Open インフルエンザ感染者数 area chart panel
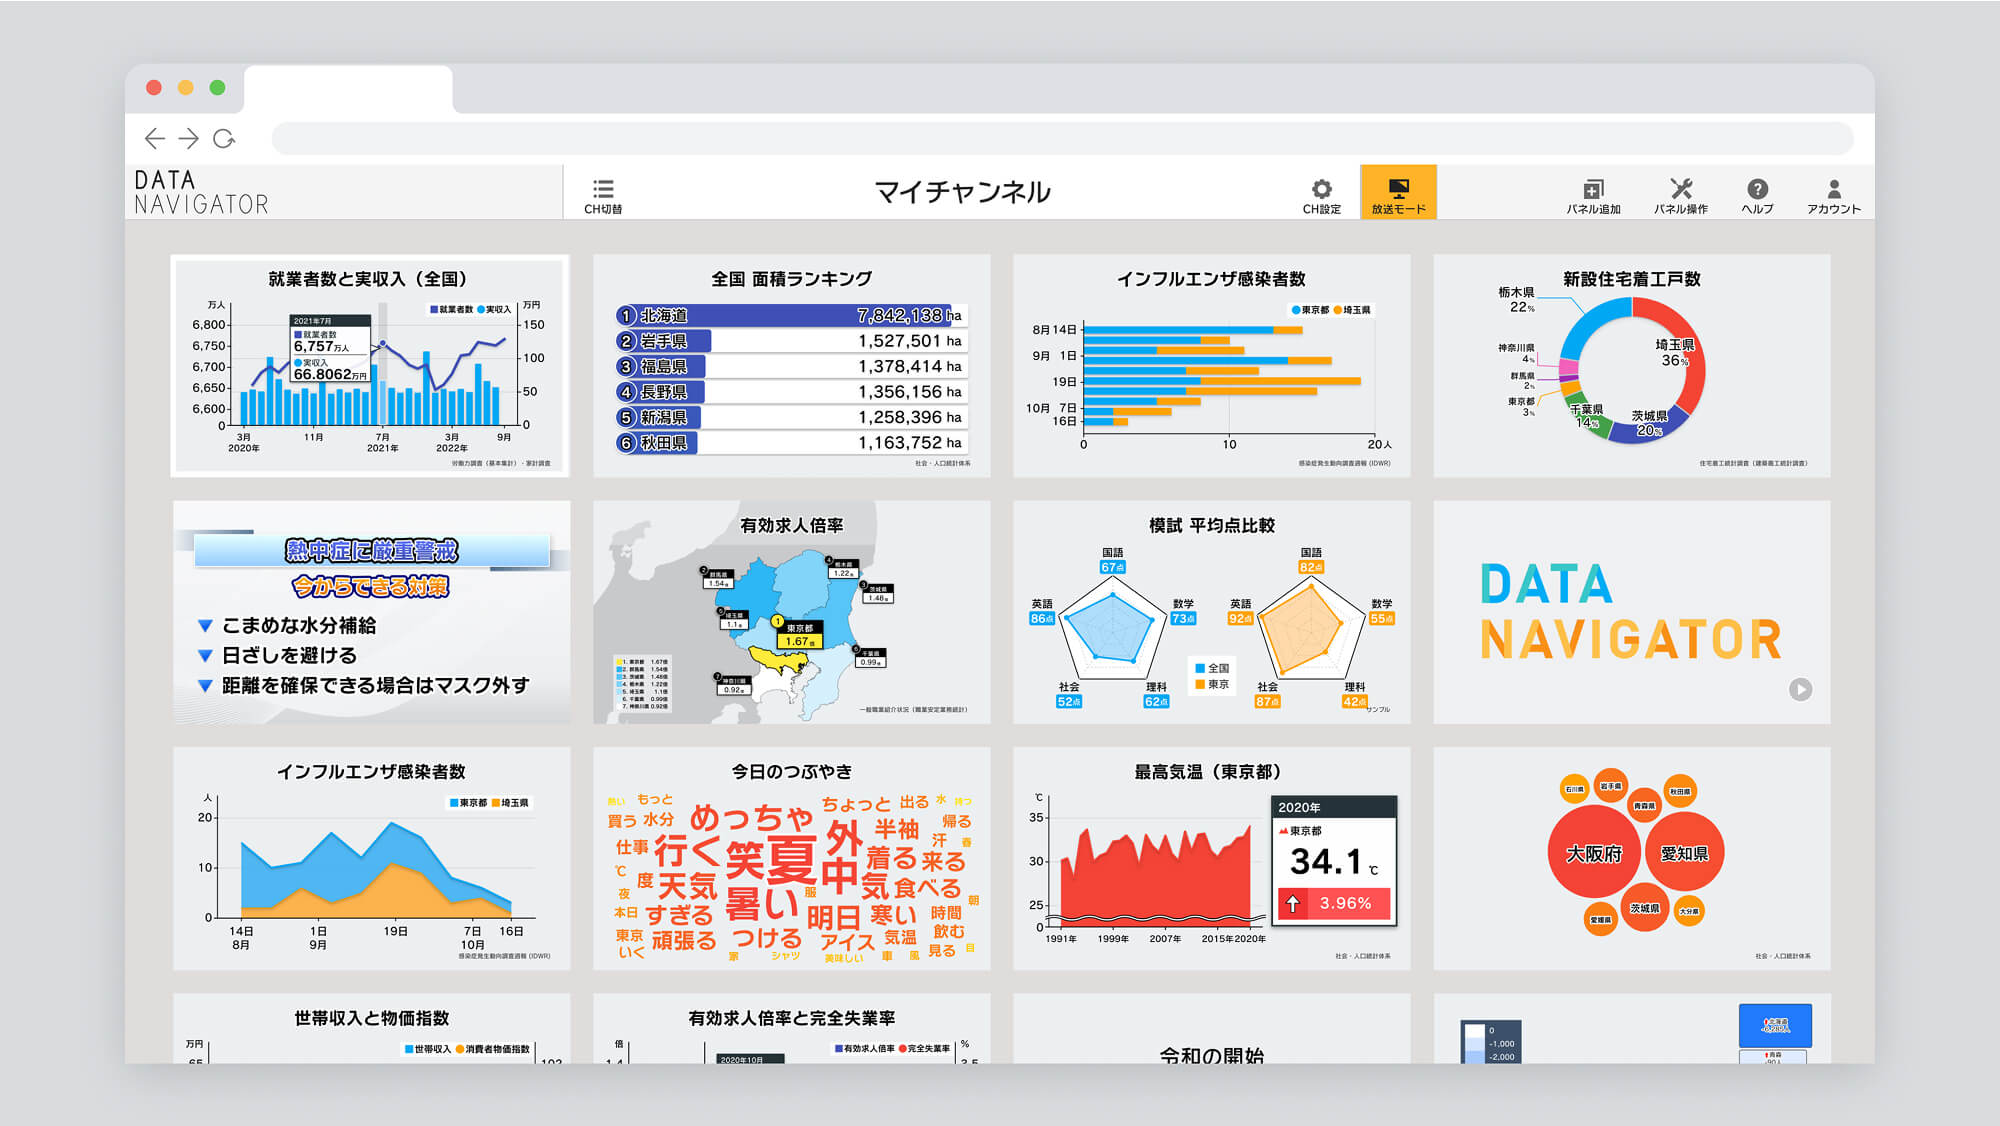Image resolution: width=2000 pixels, height=1126 pixels. [371, 858]
